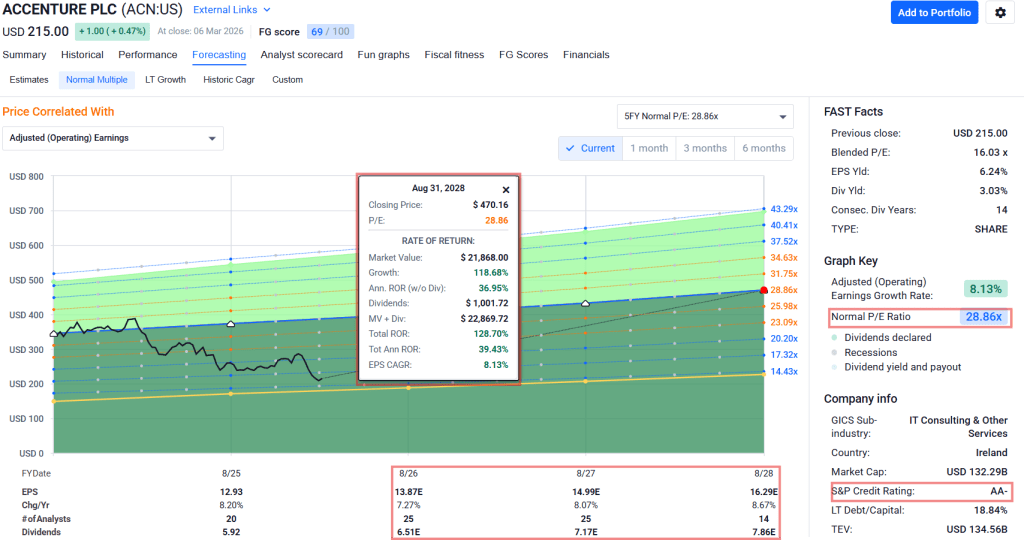The image size is (1024, 540).
Task: Open the Analyst scorecard tab
Action: point(301,55)
